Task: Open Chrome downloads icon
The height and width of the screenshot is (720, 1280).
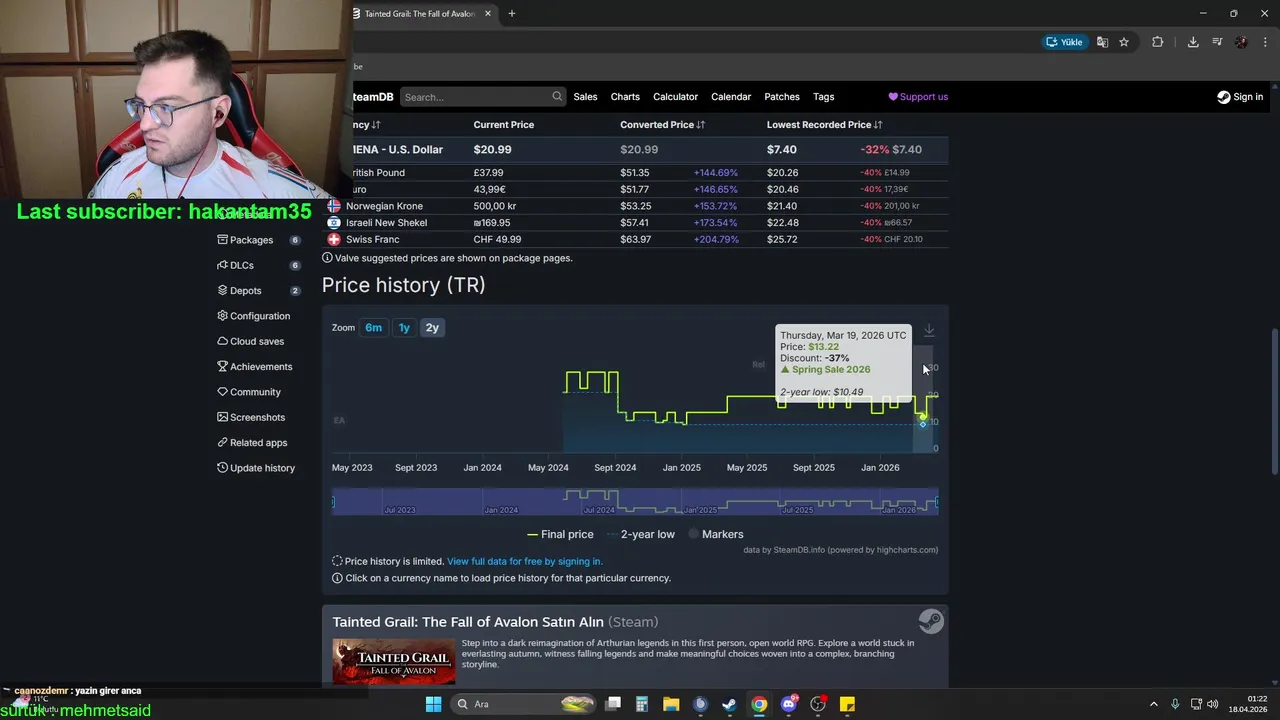Action: click(x=1193, y=42)
